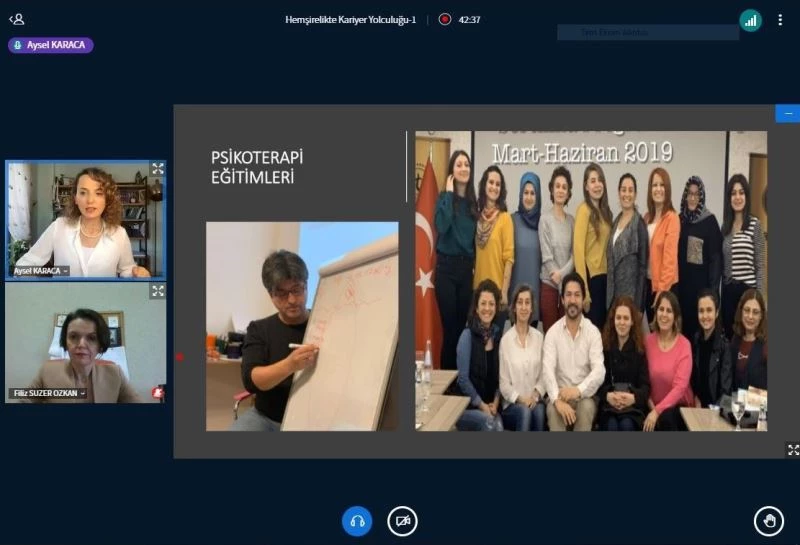Select Aysel KARACA's webcam video
Viewport: 800px width, 545px height.
[85, 220]
